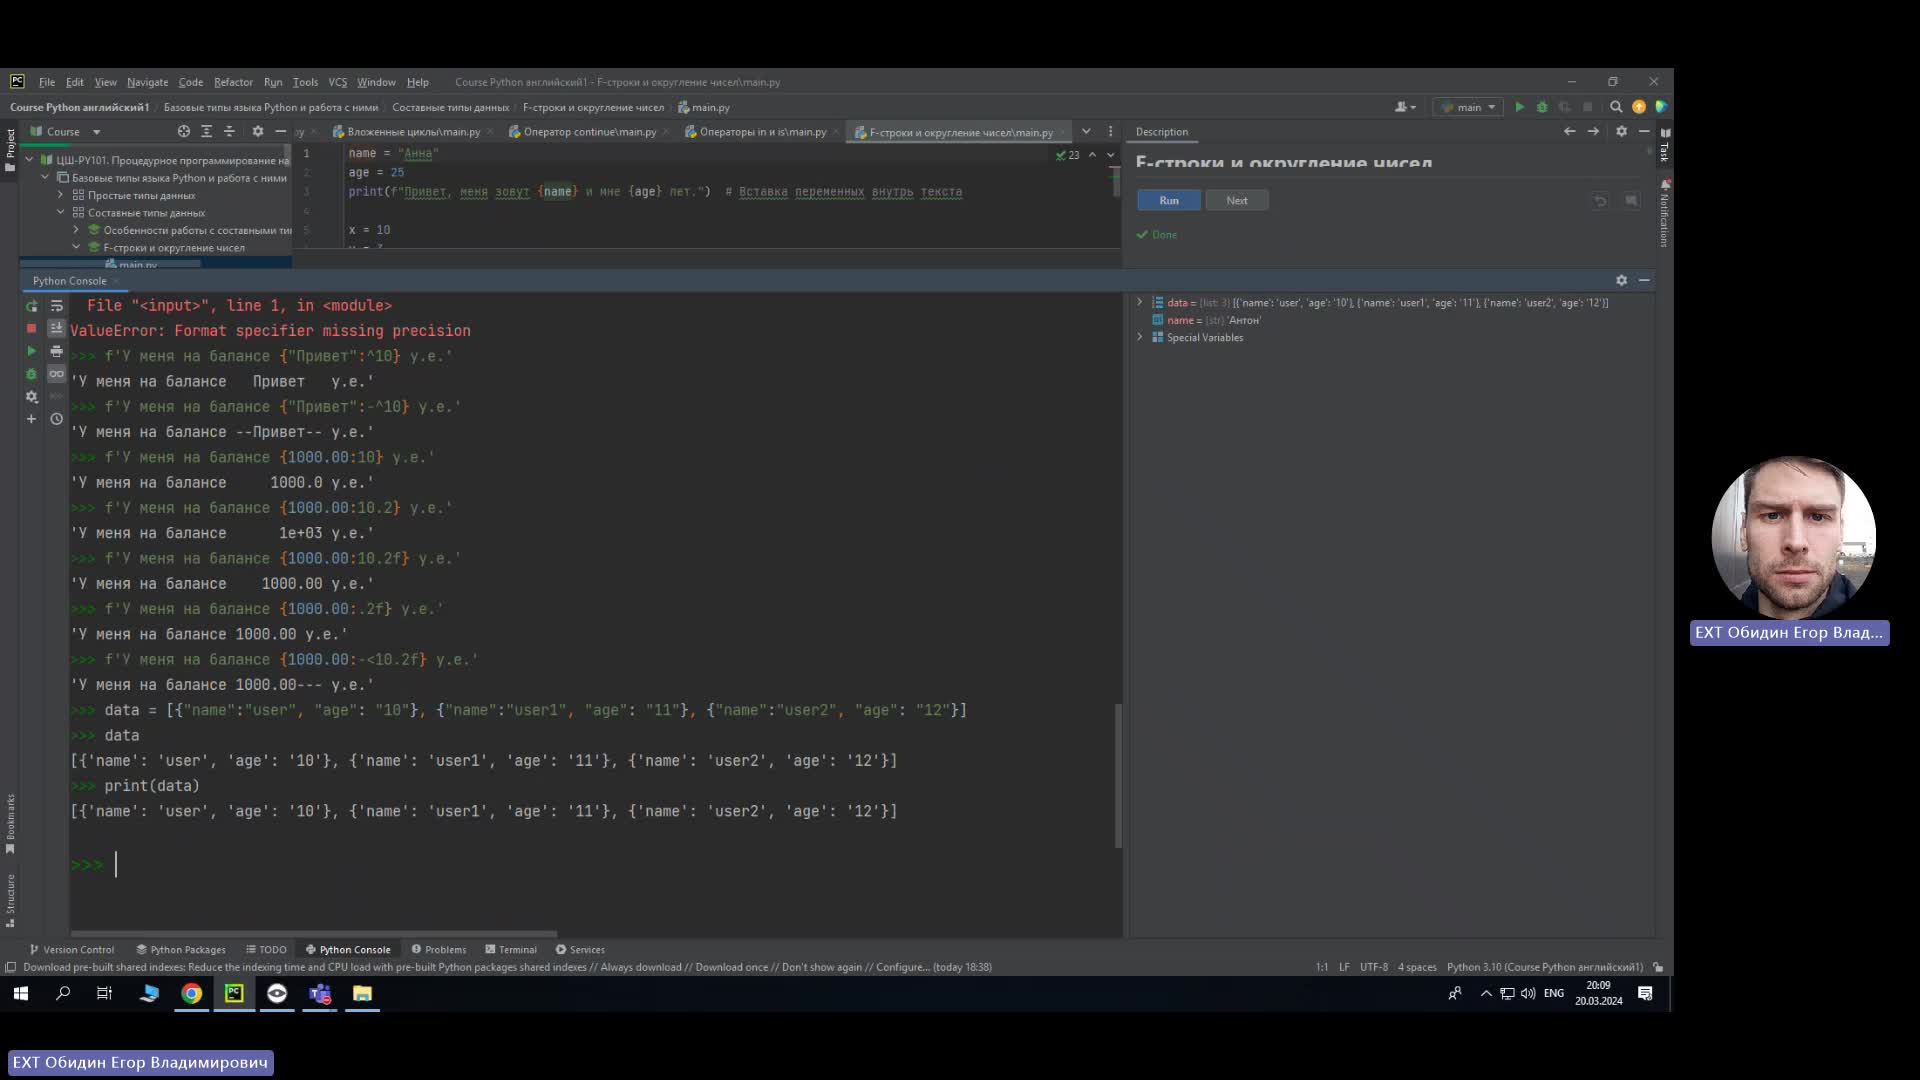This screenshot has height=1080, width=1920.
Task: Open the Terminal tool window
Action: click(x=511, y=950)
